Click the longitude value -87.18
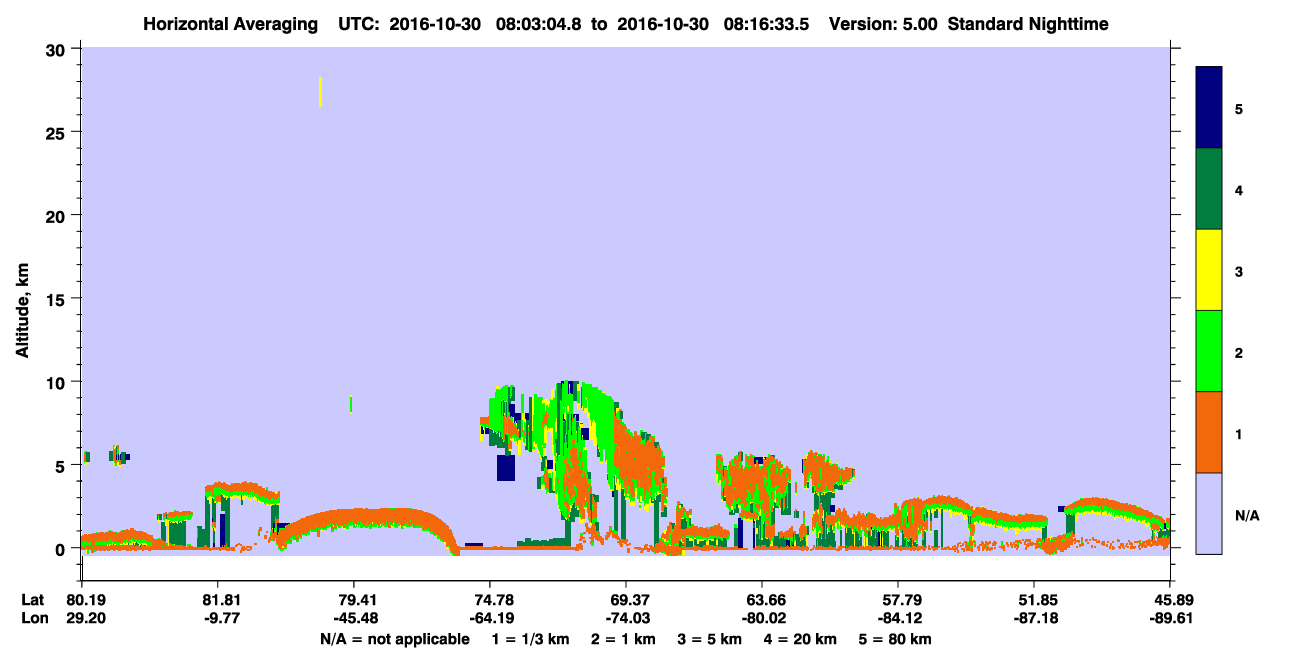Screen dimensions: 1300x667 [1034, 618]
